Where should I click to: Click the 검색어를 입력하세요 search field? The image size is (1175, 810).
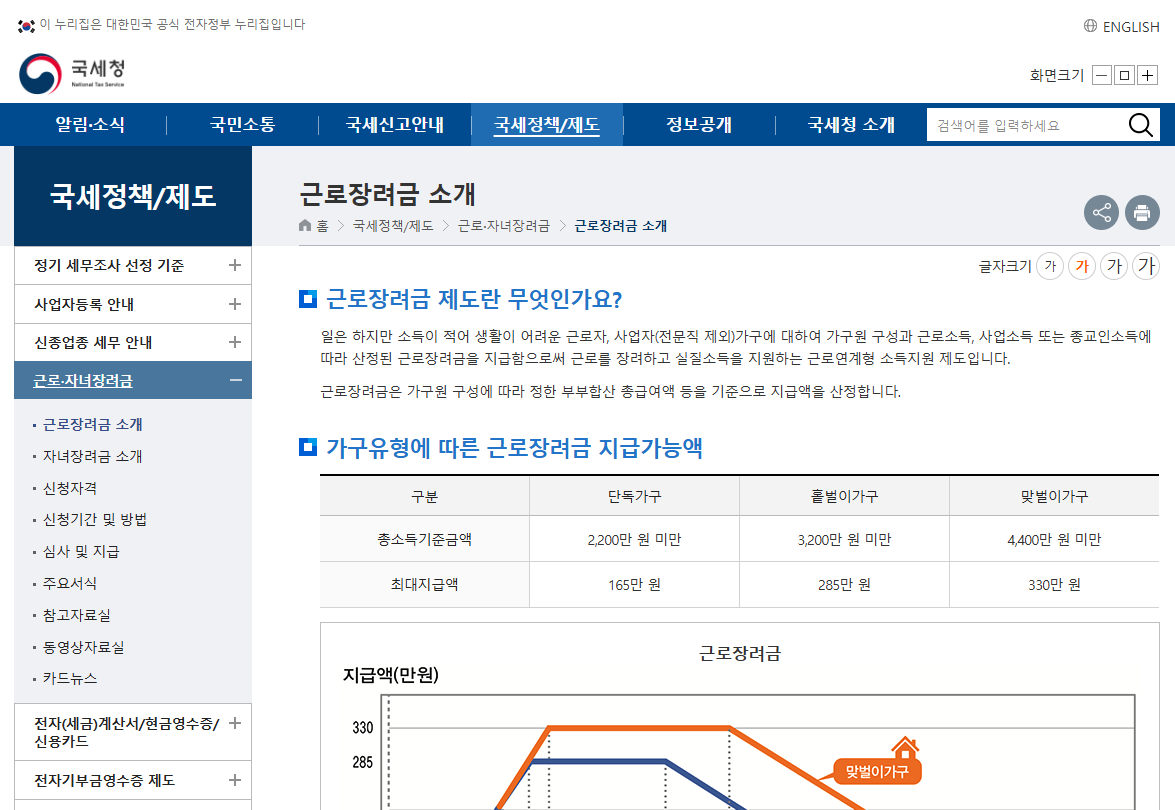pos(1027,125)
